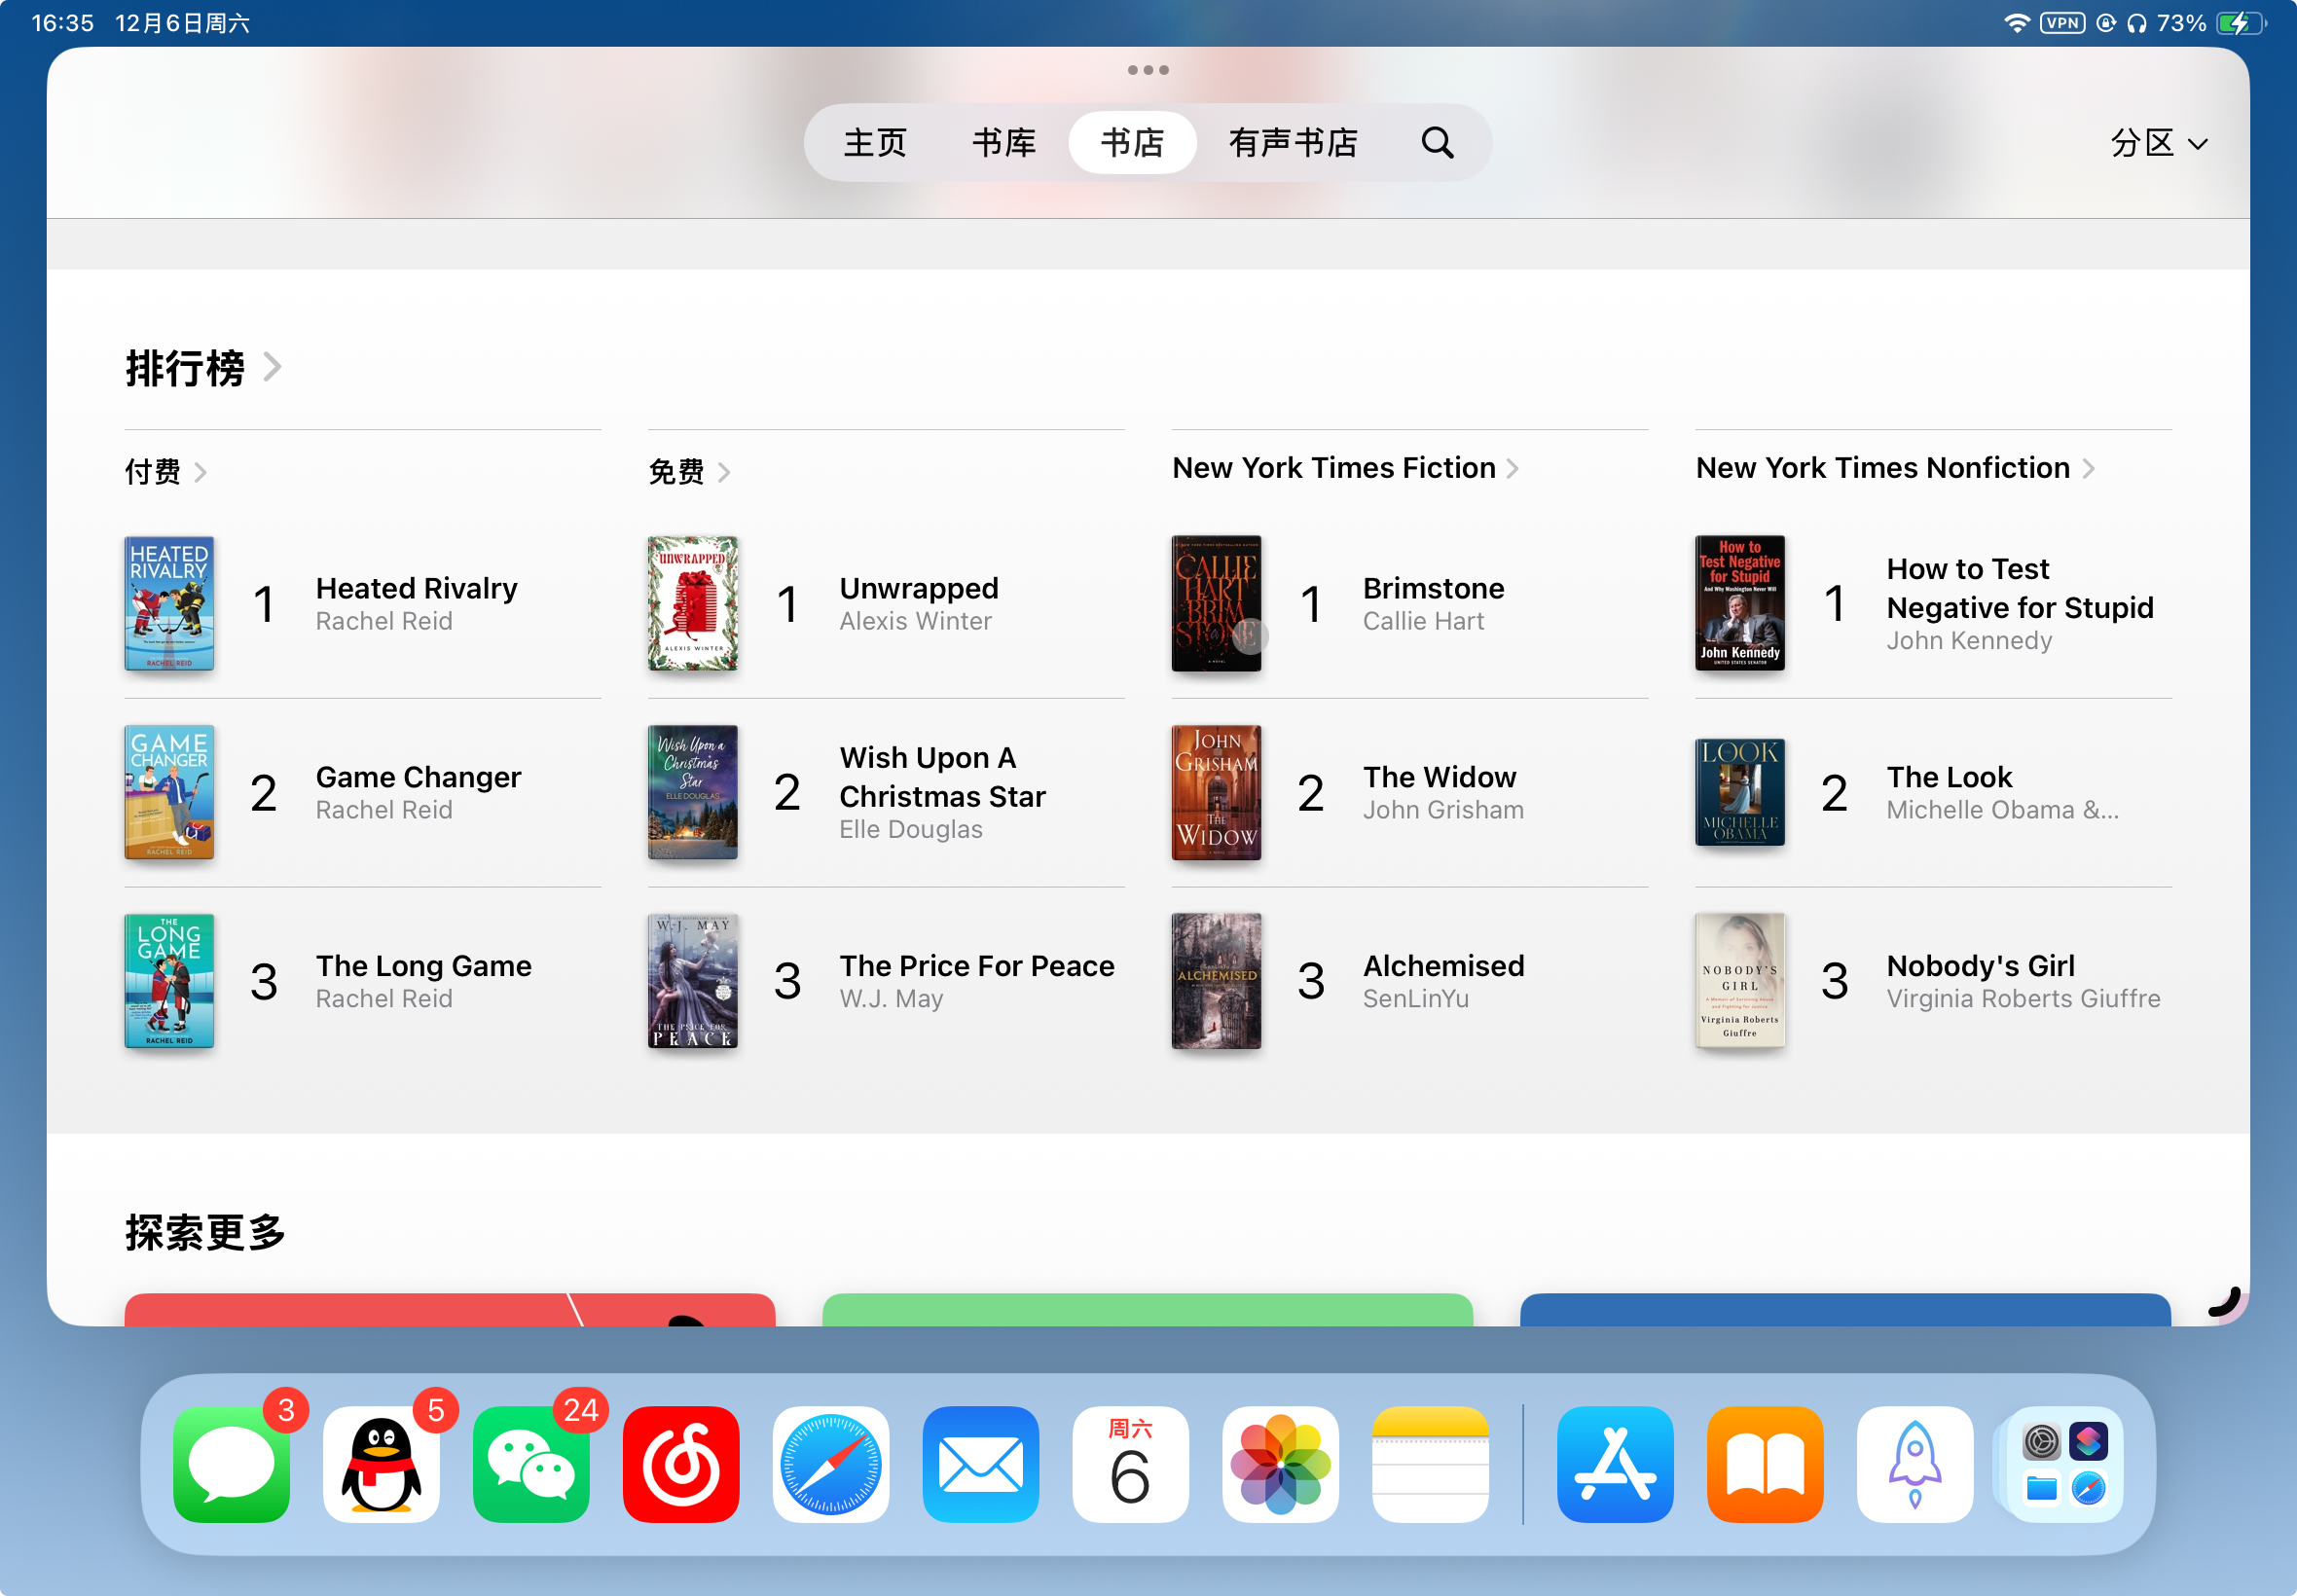Image resolution: width=2297 pixels, height=1596 pixels.
Task: Tap the status bar clock 16:35
Action: [x=63, y=23]
